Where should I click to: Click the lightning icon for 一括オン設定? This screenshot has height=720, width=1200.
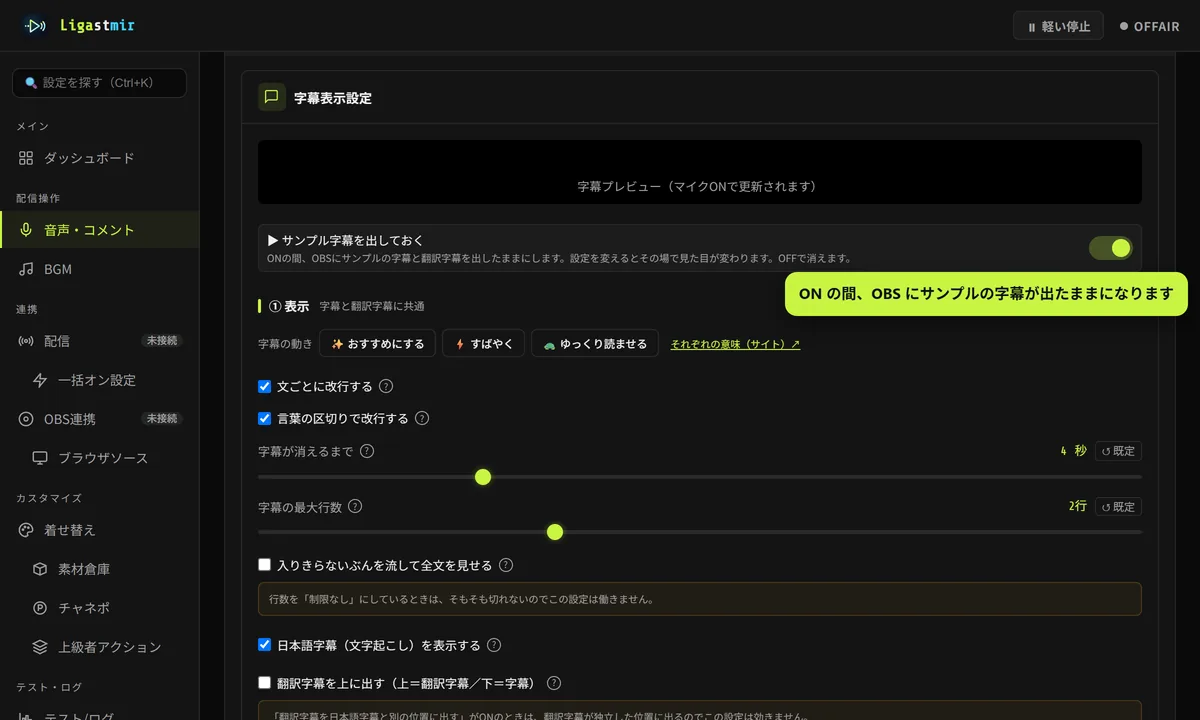point(40,380)
